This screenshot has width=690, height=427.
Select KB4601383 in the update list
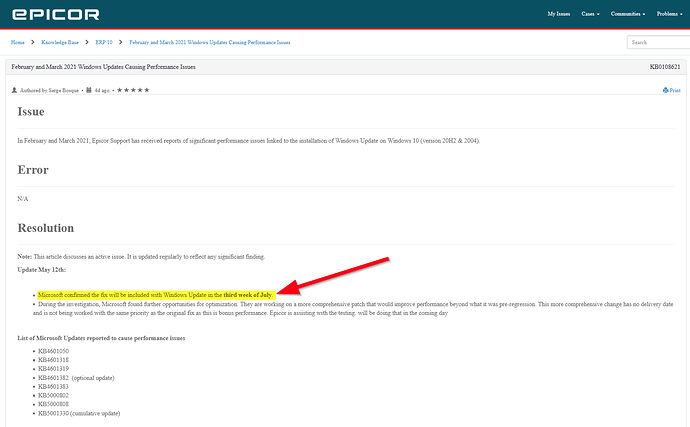(53, 387)
